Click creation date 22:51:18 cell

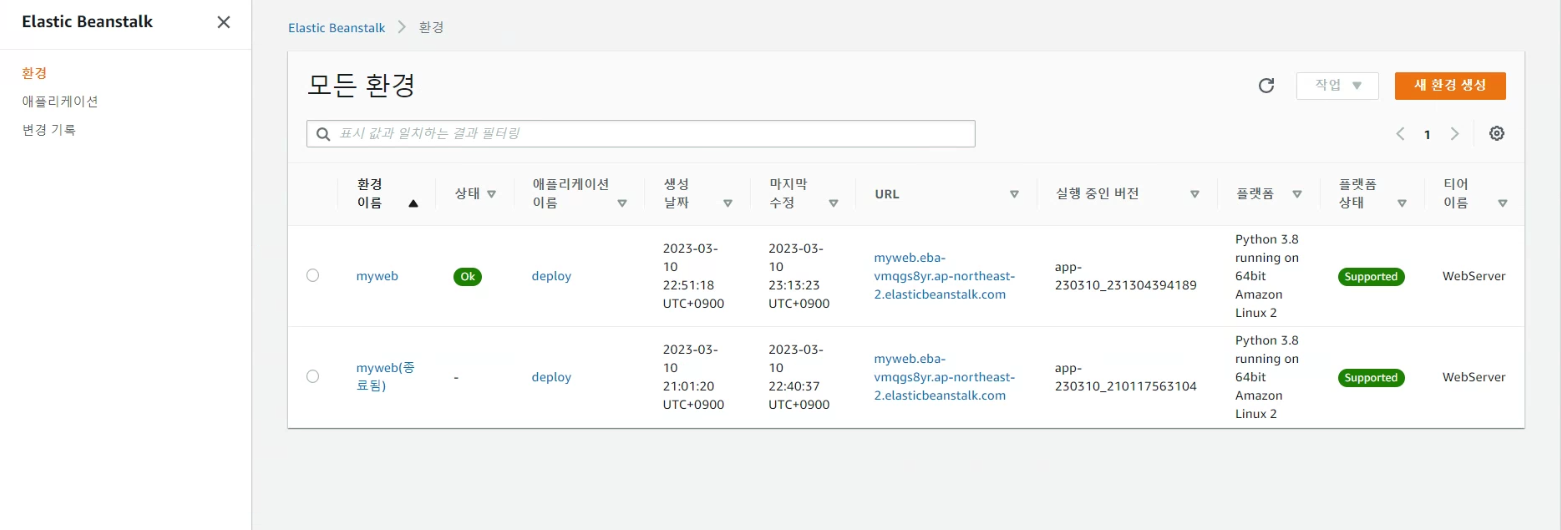pos(693,276)
